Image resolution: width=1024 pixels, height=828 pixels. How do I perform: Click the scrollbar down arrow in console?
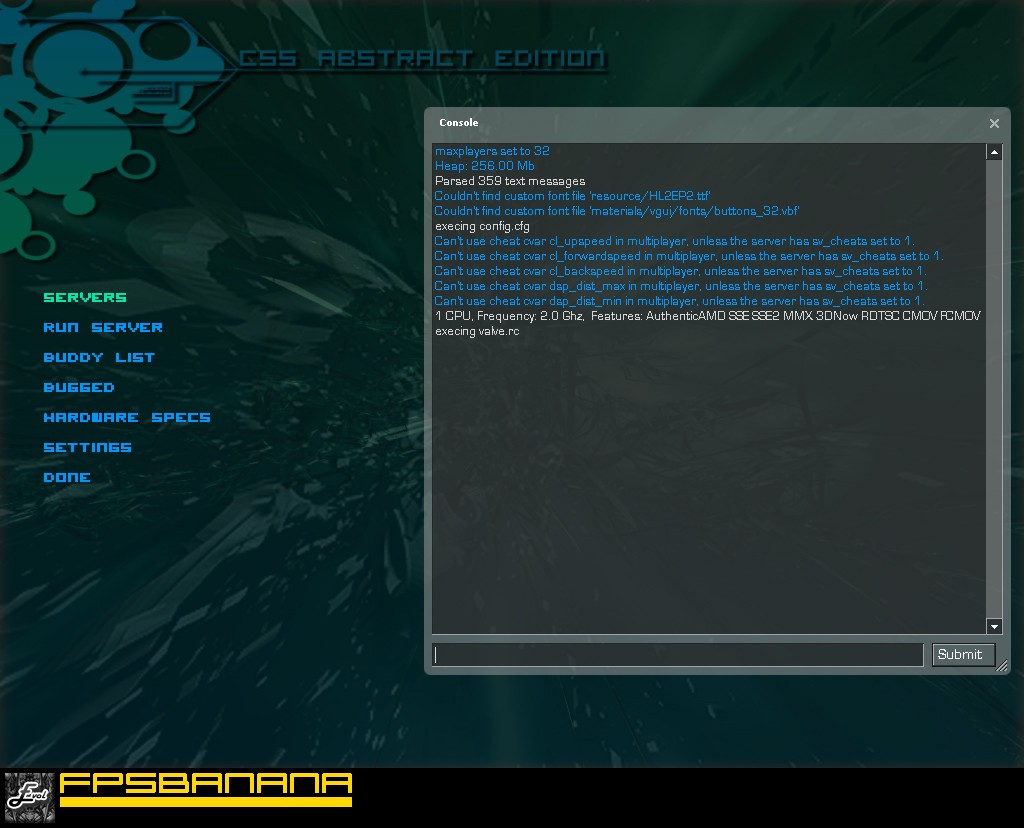tap(994, 627)
